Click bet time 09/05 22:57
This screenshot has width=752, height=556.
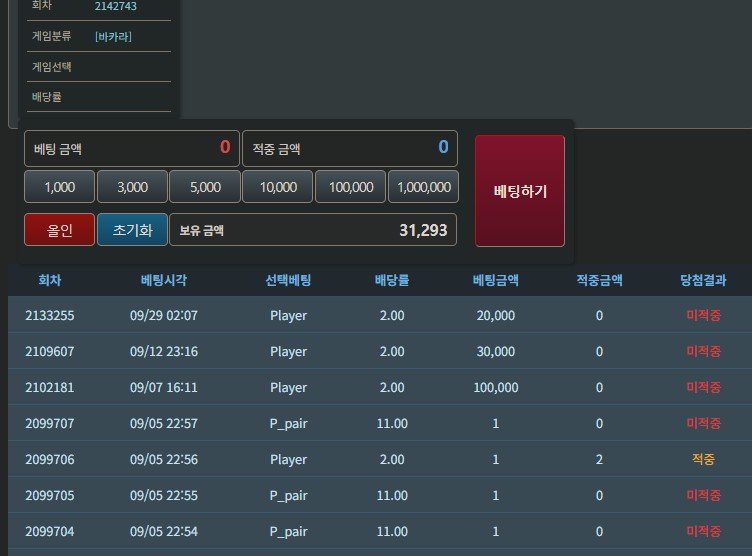pos(164,423)
